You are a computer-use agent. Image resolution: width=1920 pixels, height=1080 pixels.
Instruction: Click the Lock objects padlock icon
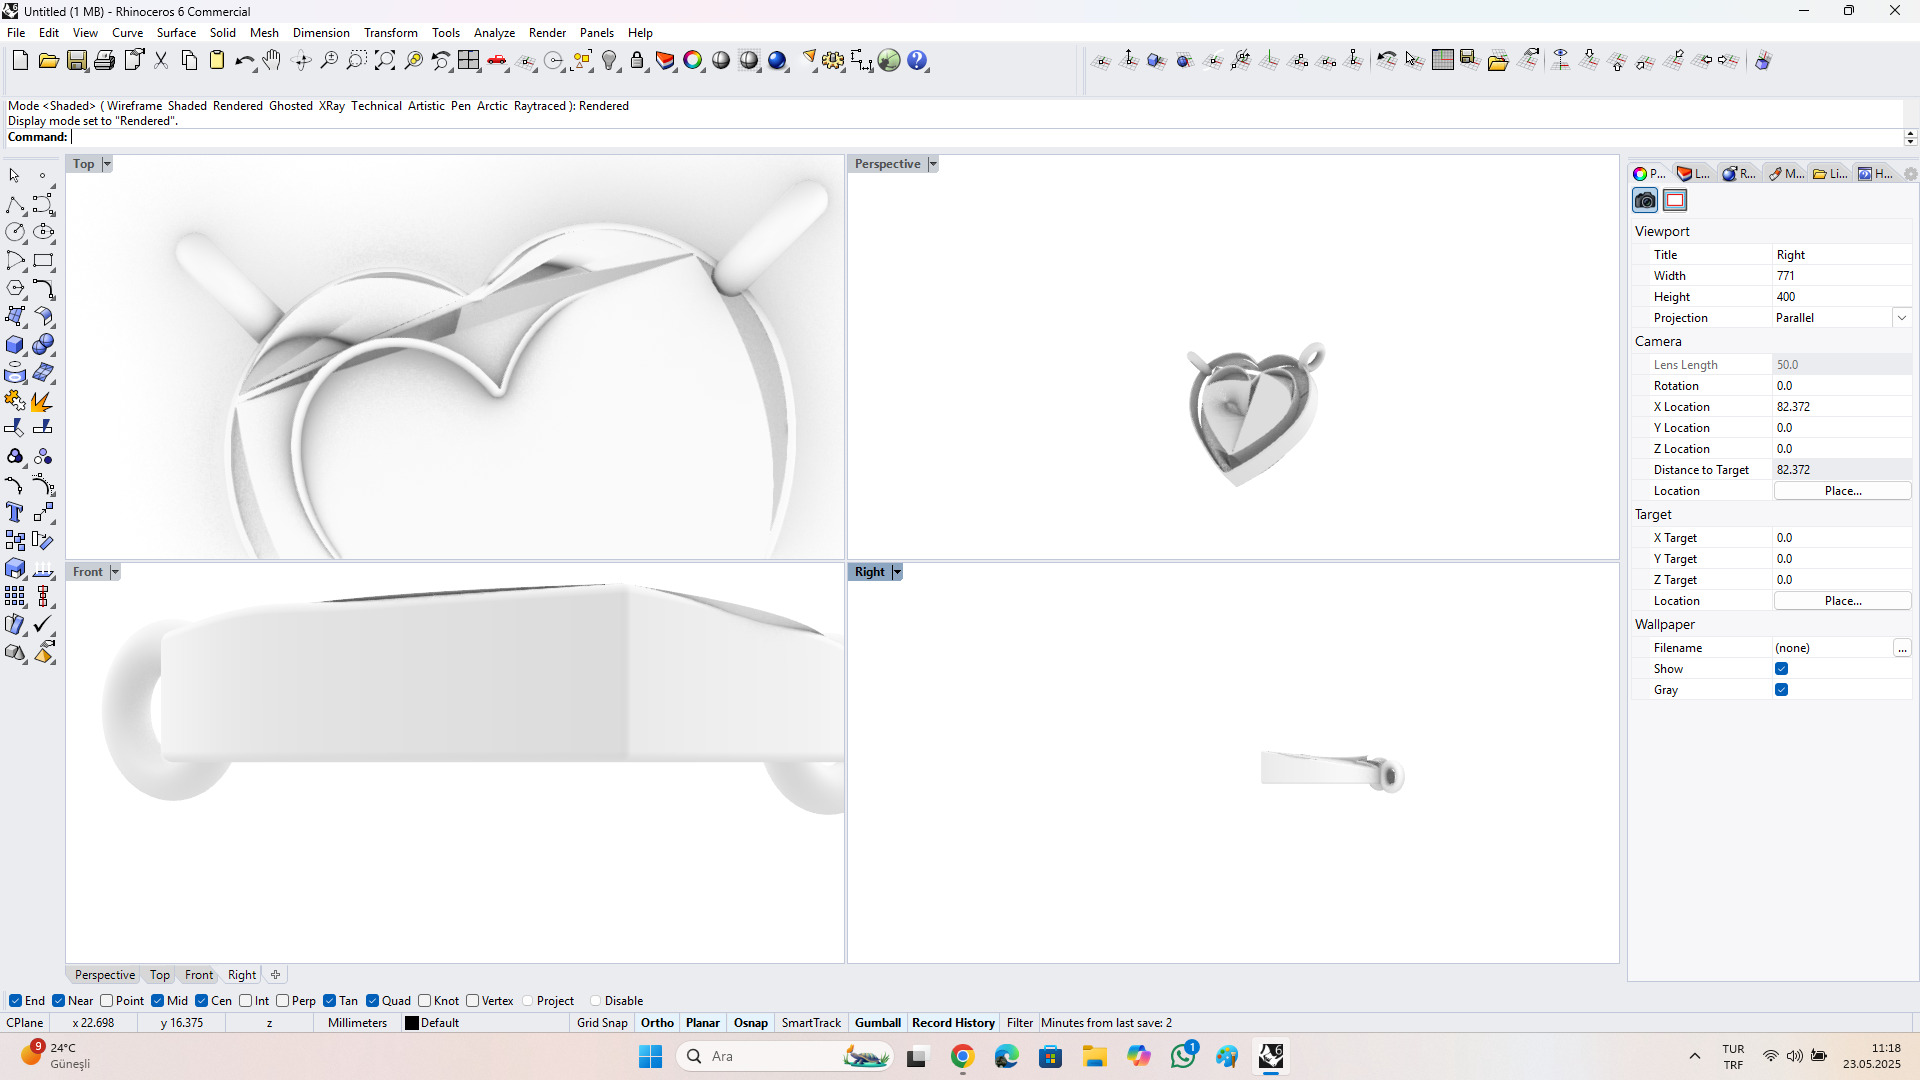637,61
